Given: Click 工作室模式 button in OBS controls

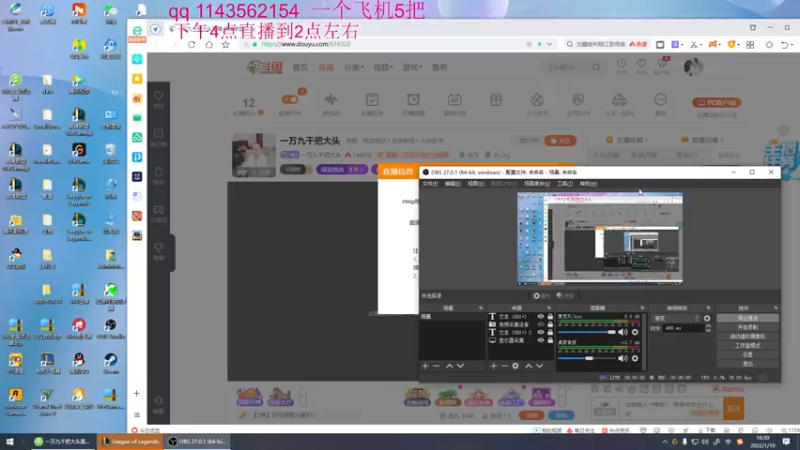Looking at the screenshot, I should point(747,345).
